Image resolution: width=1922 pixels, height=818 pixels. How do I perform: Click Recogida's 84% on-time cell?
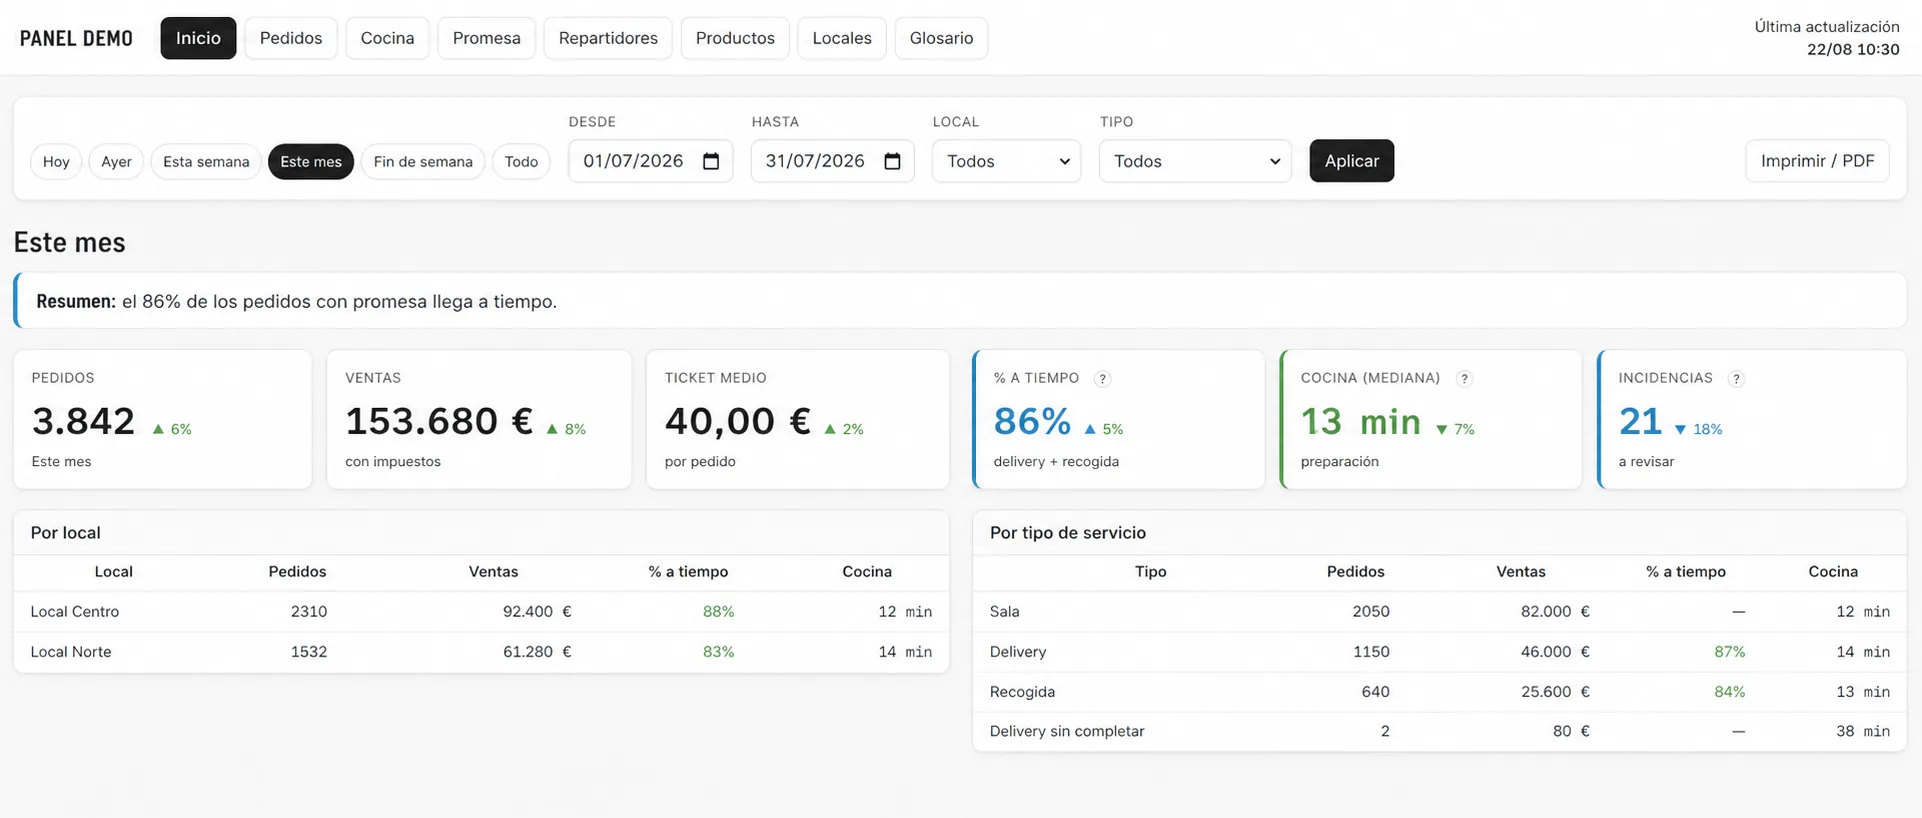point(1730,692)
